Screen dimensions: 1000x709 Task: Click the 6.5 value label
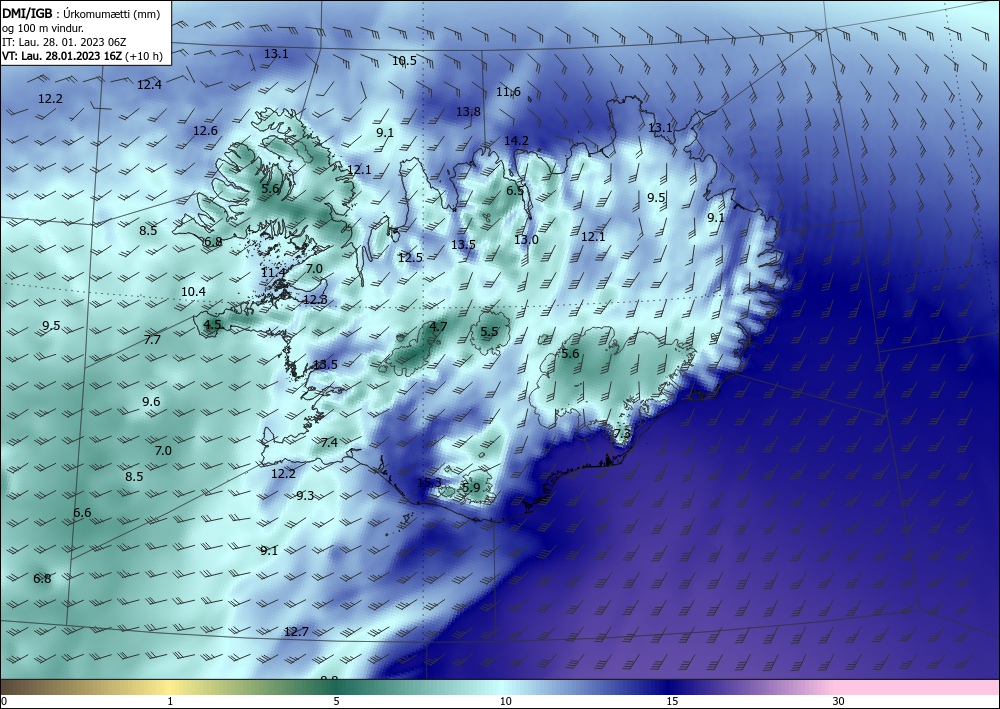click(515, 190)
